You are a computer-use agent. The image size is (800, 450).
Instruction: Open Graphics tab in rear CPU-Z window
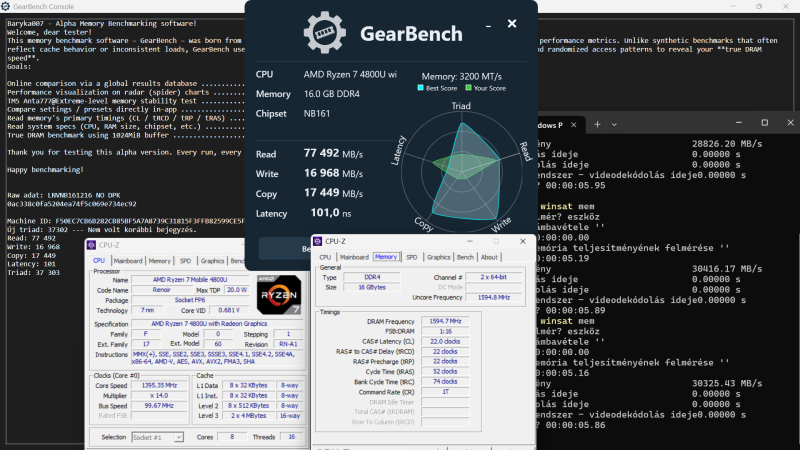[x=212, y=261]
